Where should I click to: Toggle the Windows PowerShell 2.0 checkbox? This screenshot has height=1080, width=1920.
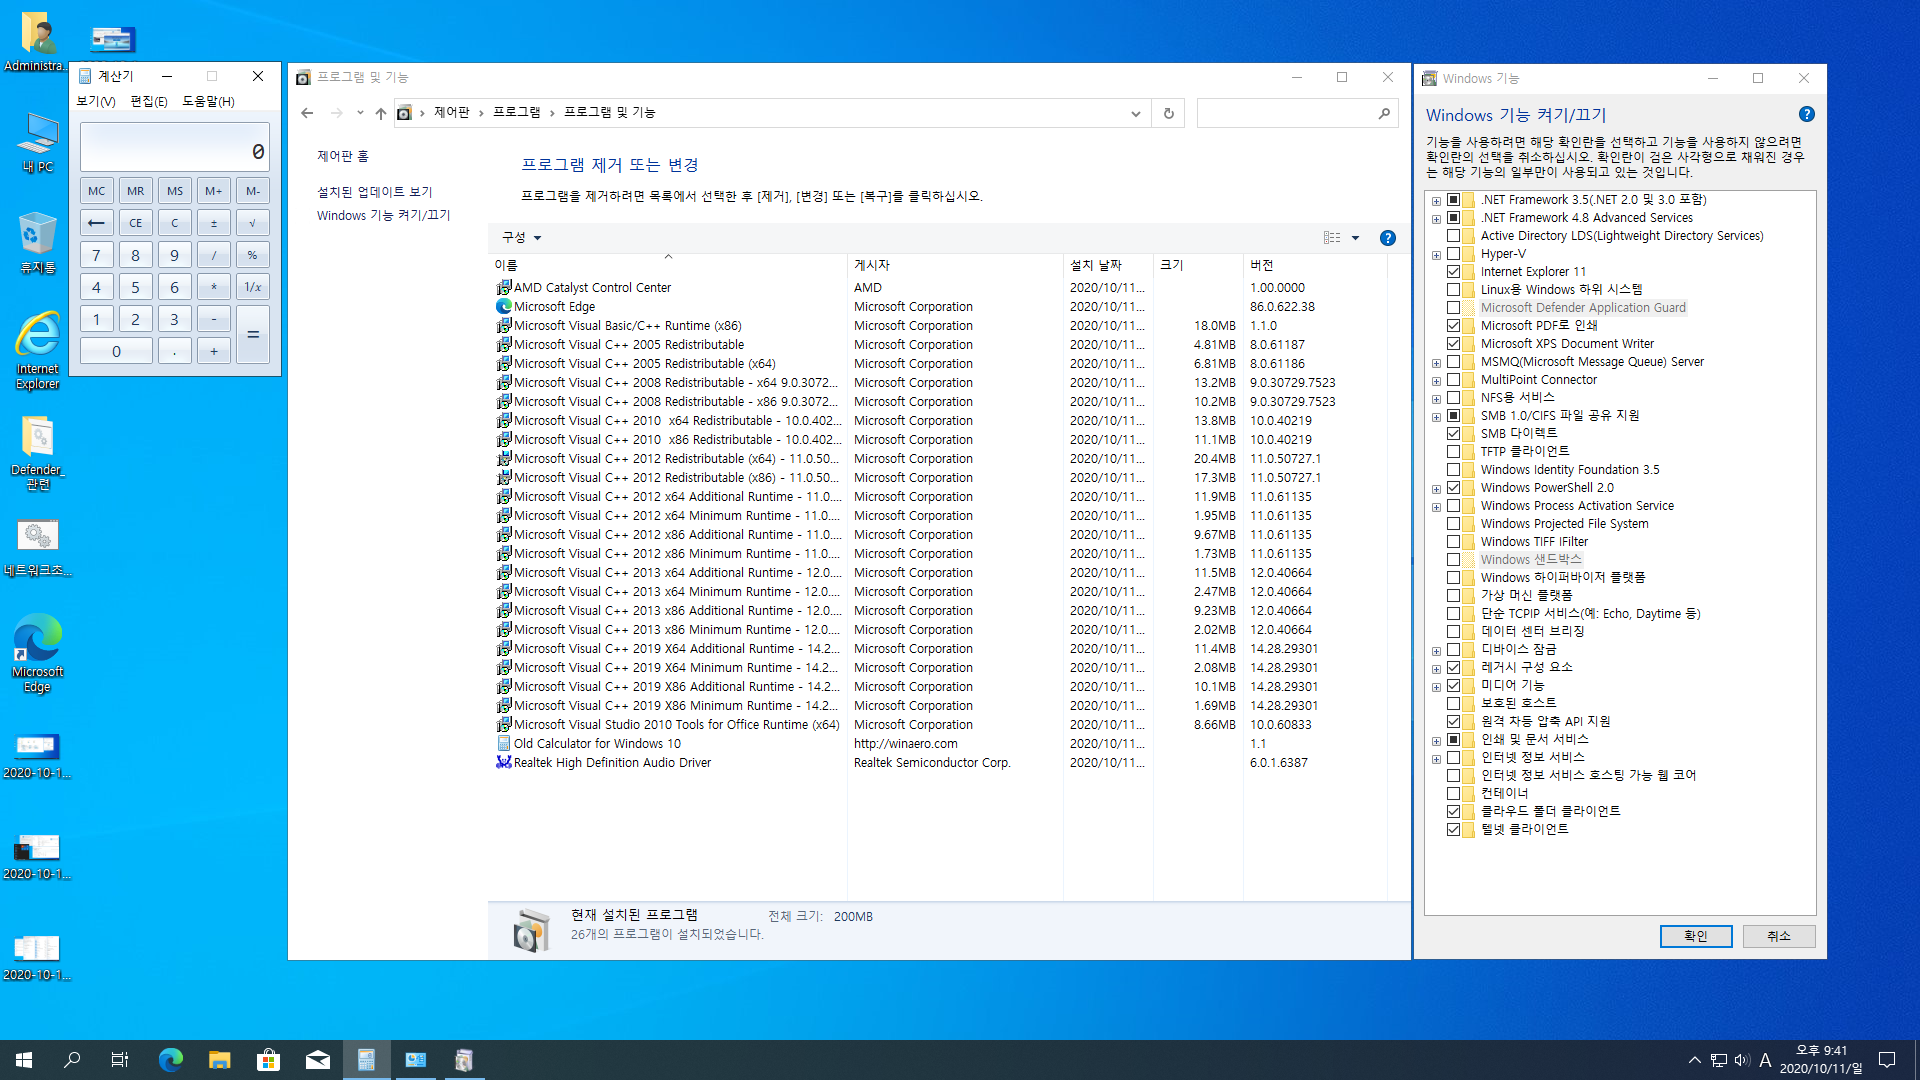(1453, 488)
